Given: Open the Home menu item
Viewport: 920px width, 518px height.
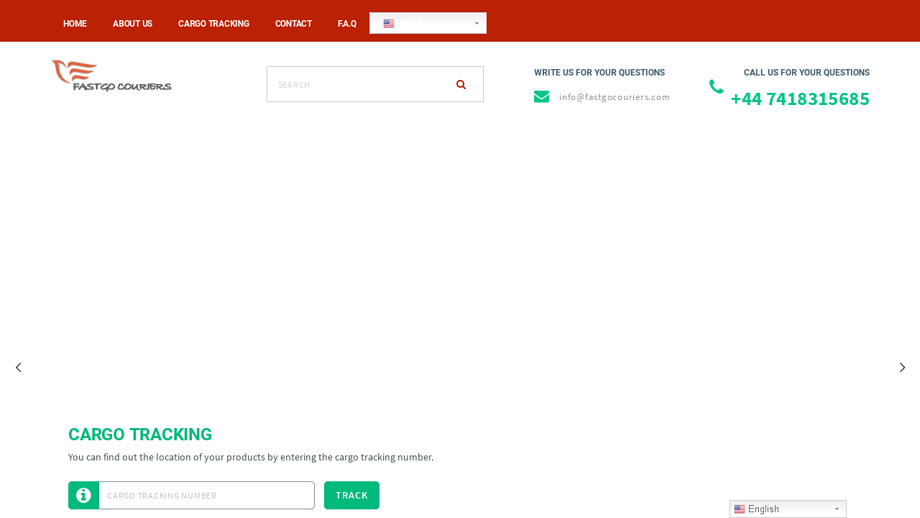Looking at the screenshot, I should [x=75, y=24].
